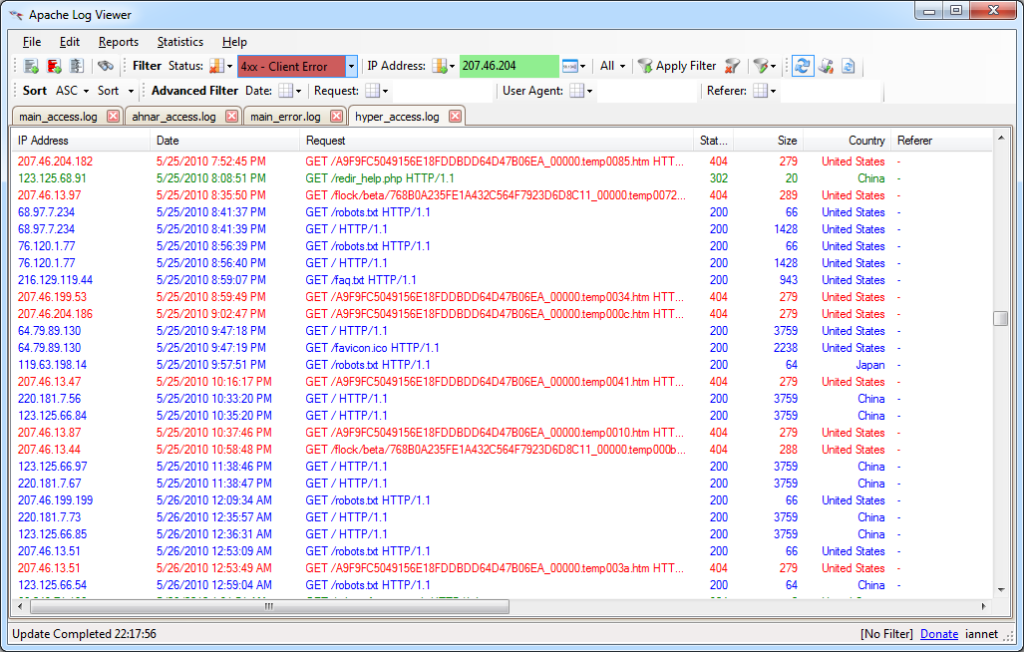Open the binoculars search tool
The height and width of the screenshot is (652, 1024).
click(x=105, y=66)
